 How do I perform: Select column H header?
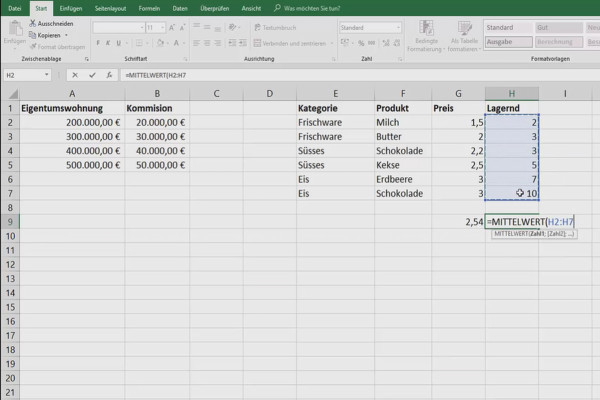512,93
